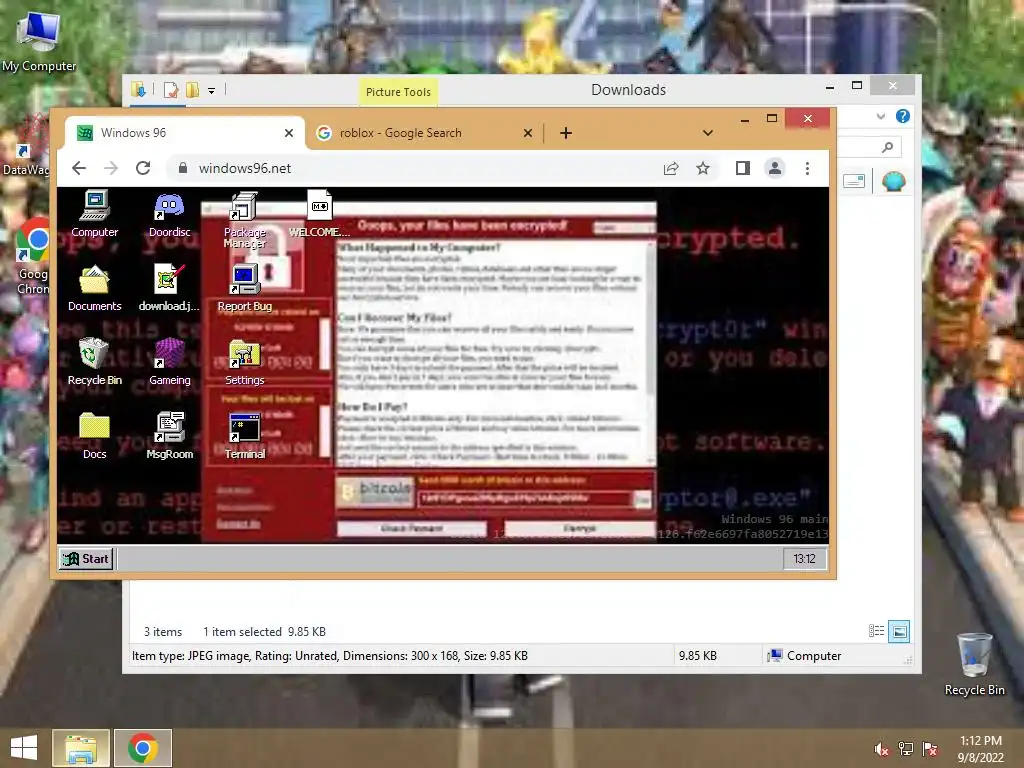Image resolution: width=1024 pixels, height=768 pixels.
Task: Open Google Chrome desktop shortcut
Action: tap(31, 258)
